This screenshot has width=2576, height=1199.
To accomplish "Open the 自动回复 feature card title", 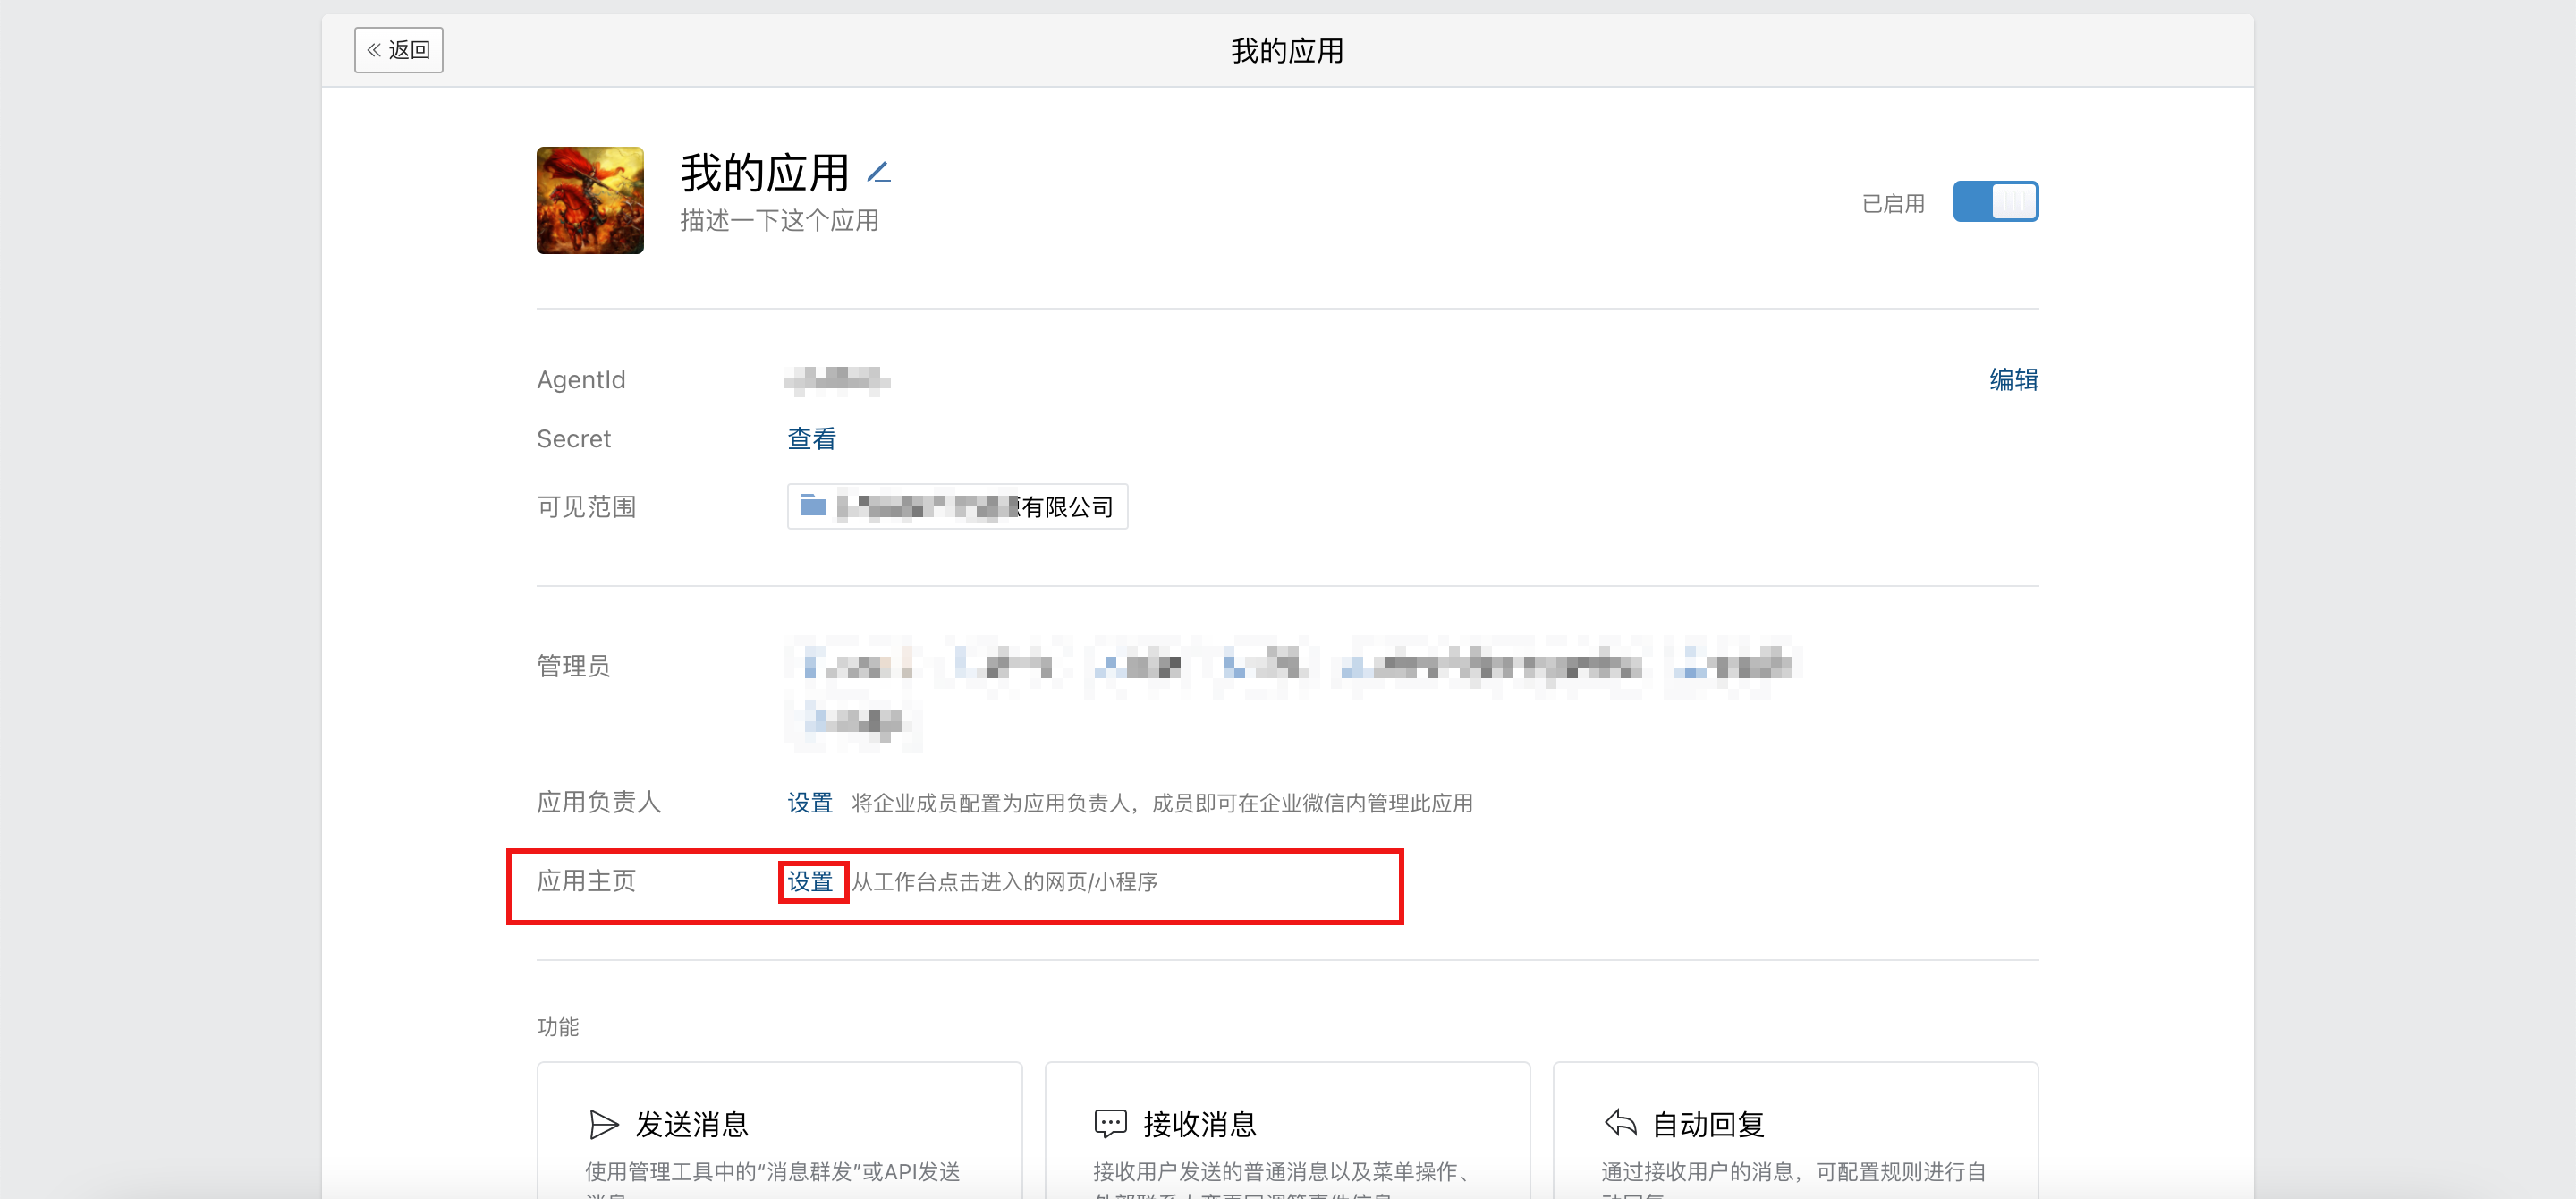I will click(x=1708, y=1125).
